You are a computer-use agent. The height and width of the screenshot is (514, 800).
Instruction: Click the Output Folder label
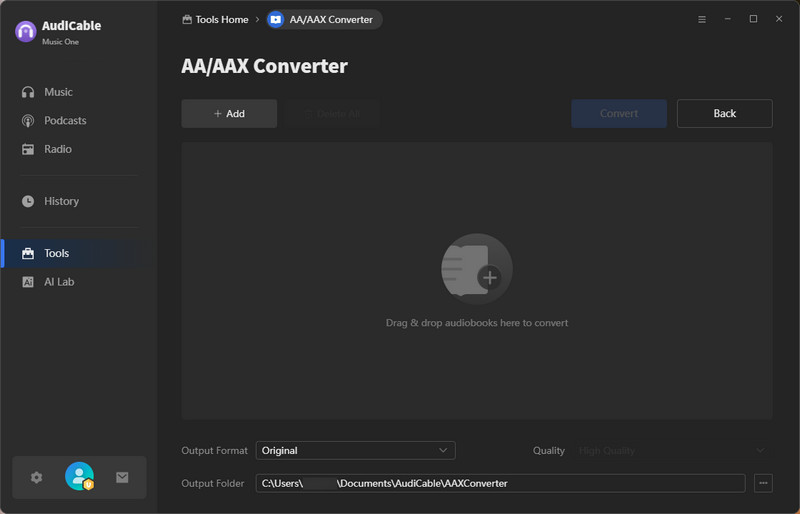click(x=213, y=483)
